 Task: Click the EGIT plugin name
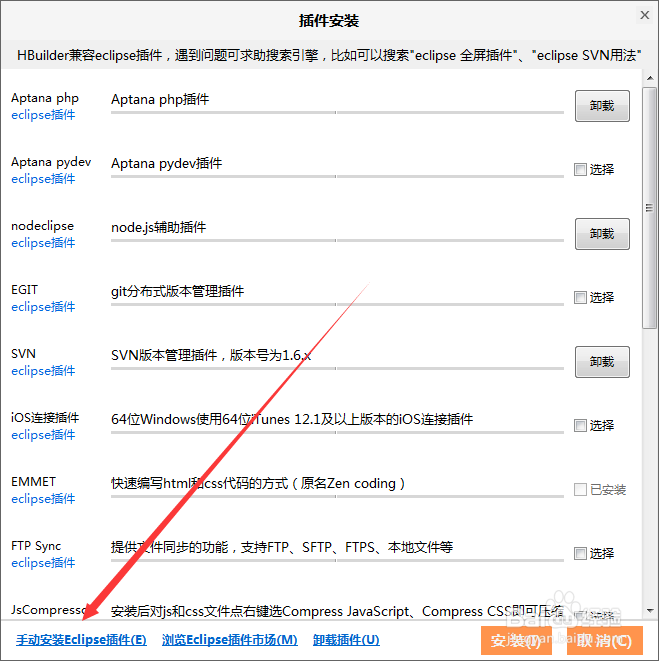(x=24, y=290)
